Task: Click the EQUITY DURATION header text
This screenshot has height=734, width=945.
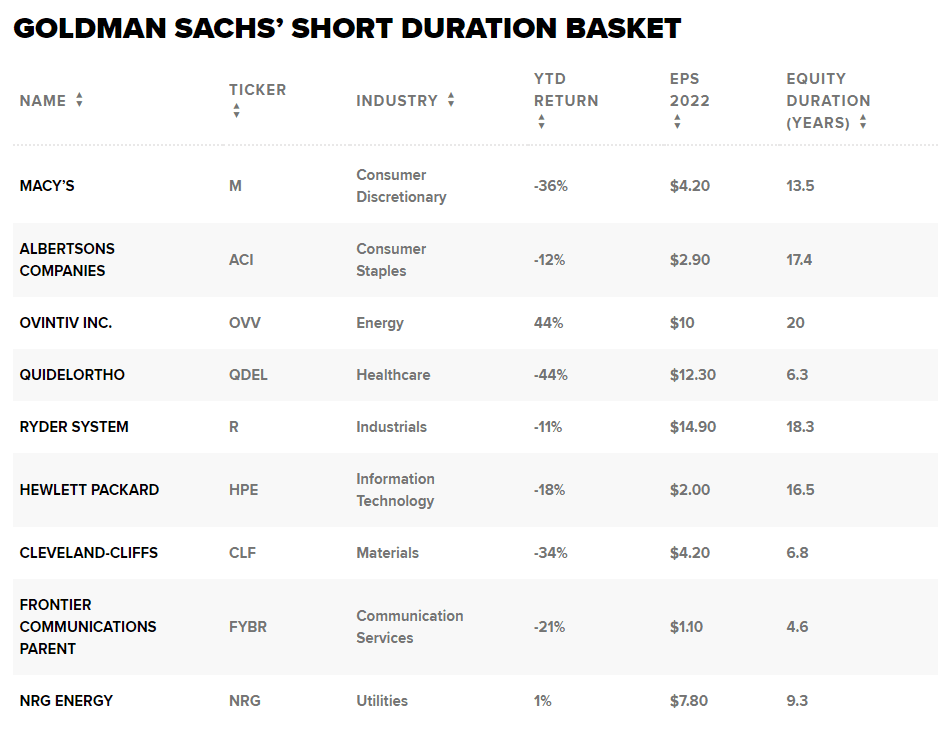Action: point(828,101)
